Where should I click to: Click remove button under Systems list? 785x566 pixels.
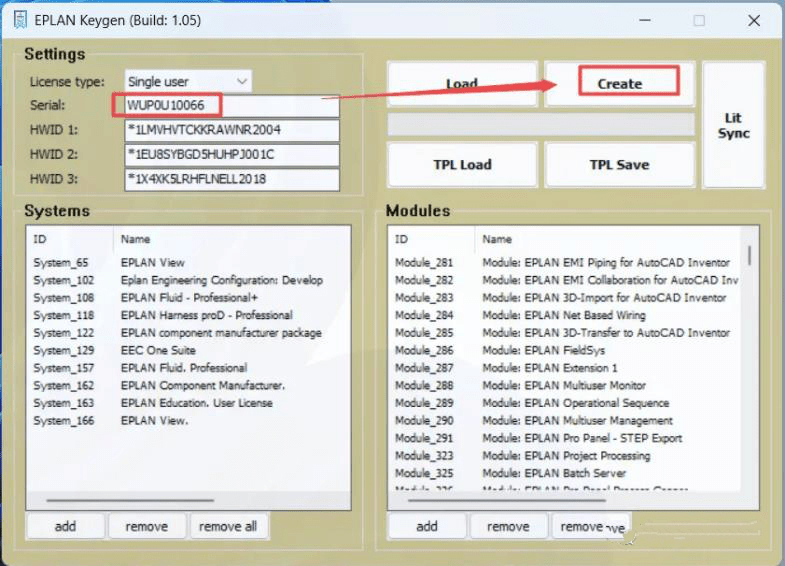coord(147,526)
